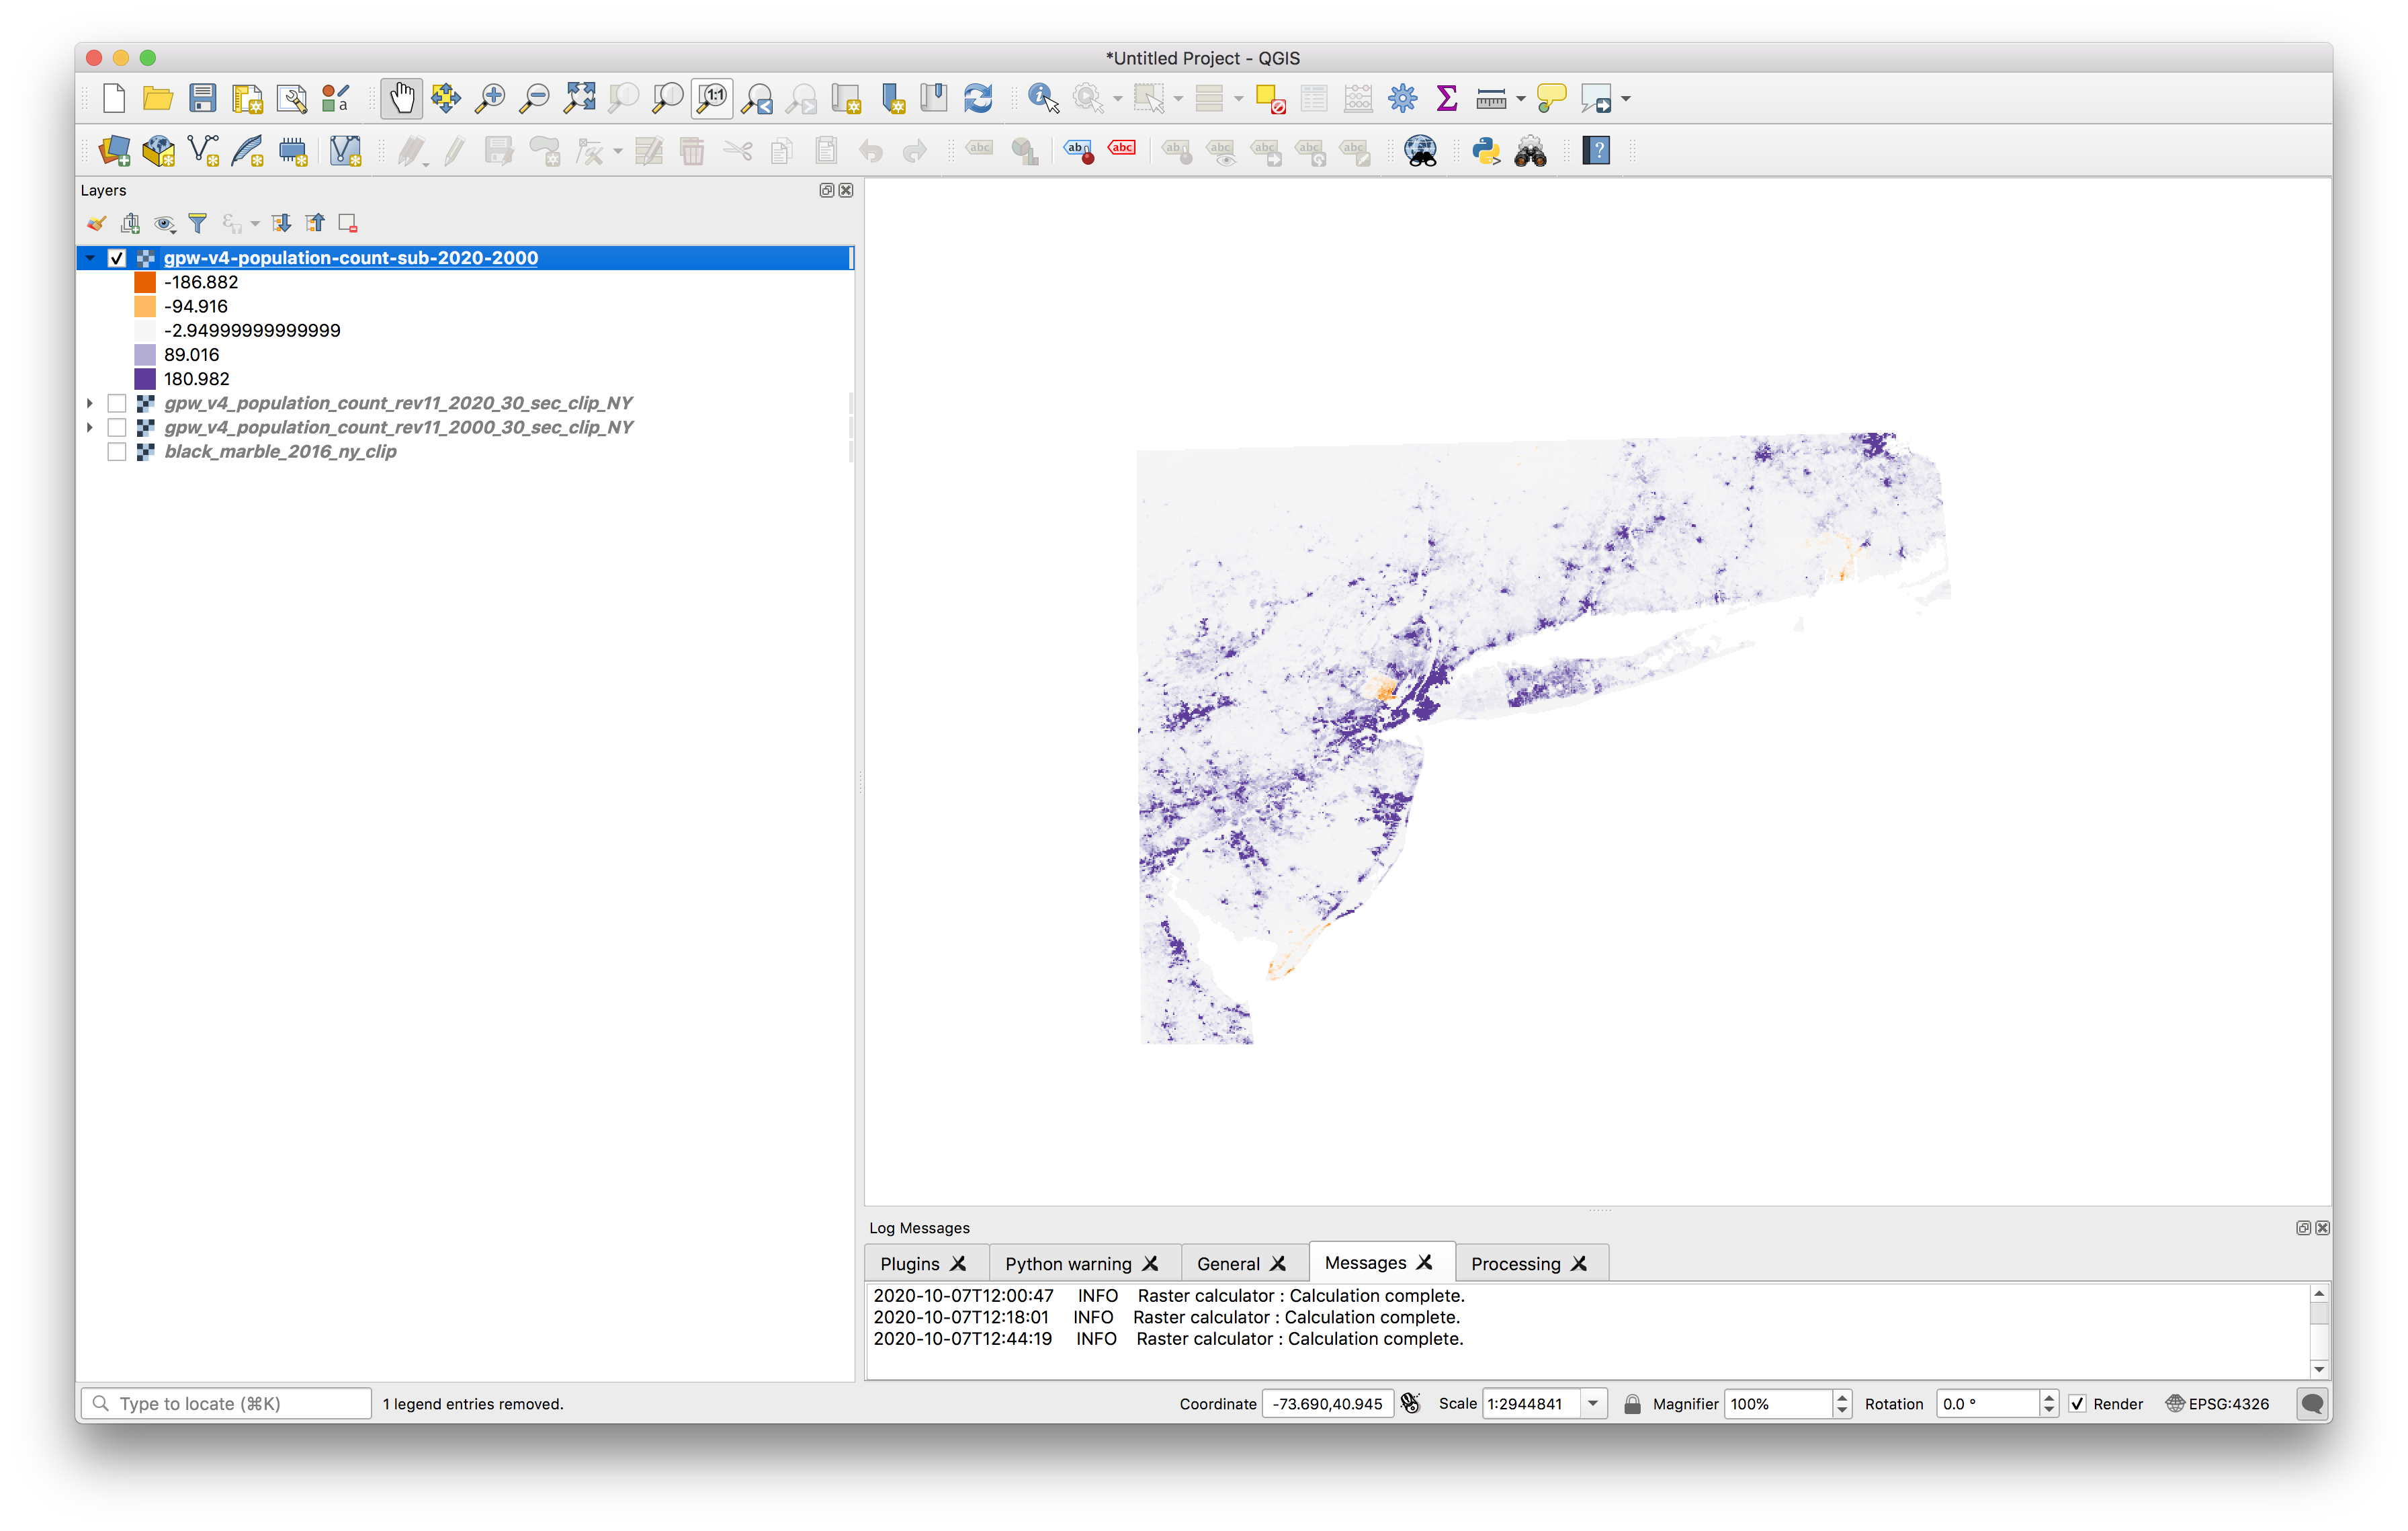
Task: Collapse the population-count-sub-2020-2000 layer legend
Action: (x=90, y=258)
